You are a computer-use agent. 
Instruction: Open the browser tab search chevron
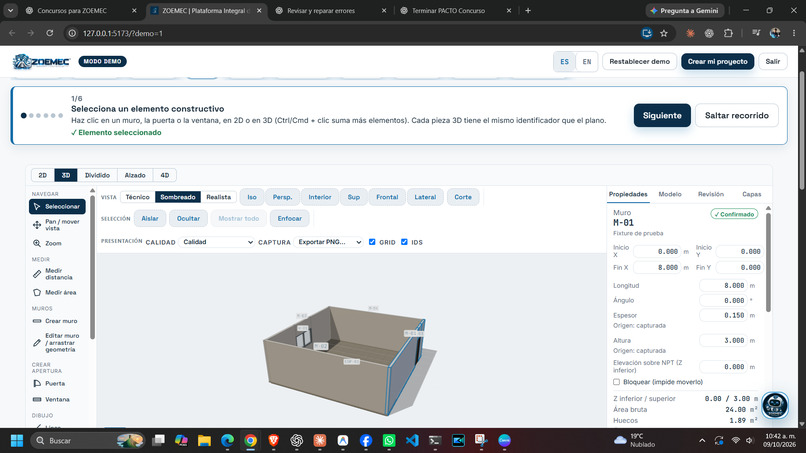[x=10, y=10]
